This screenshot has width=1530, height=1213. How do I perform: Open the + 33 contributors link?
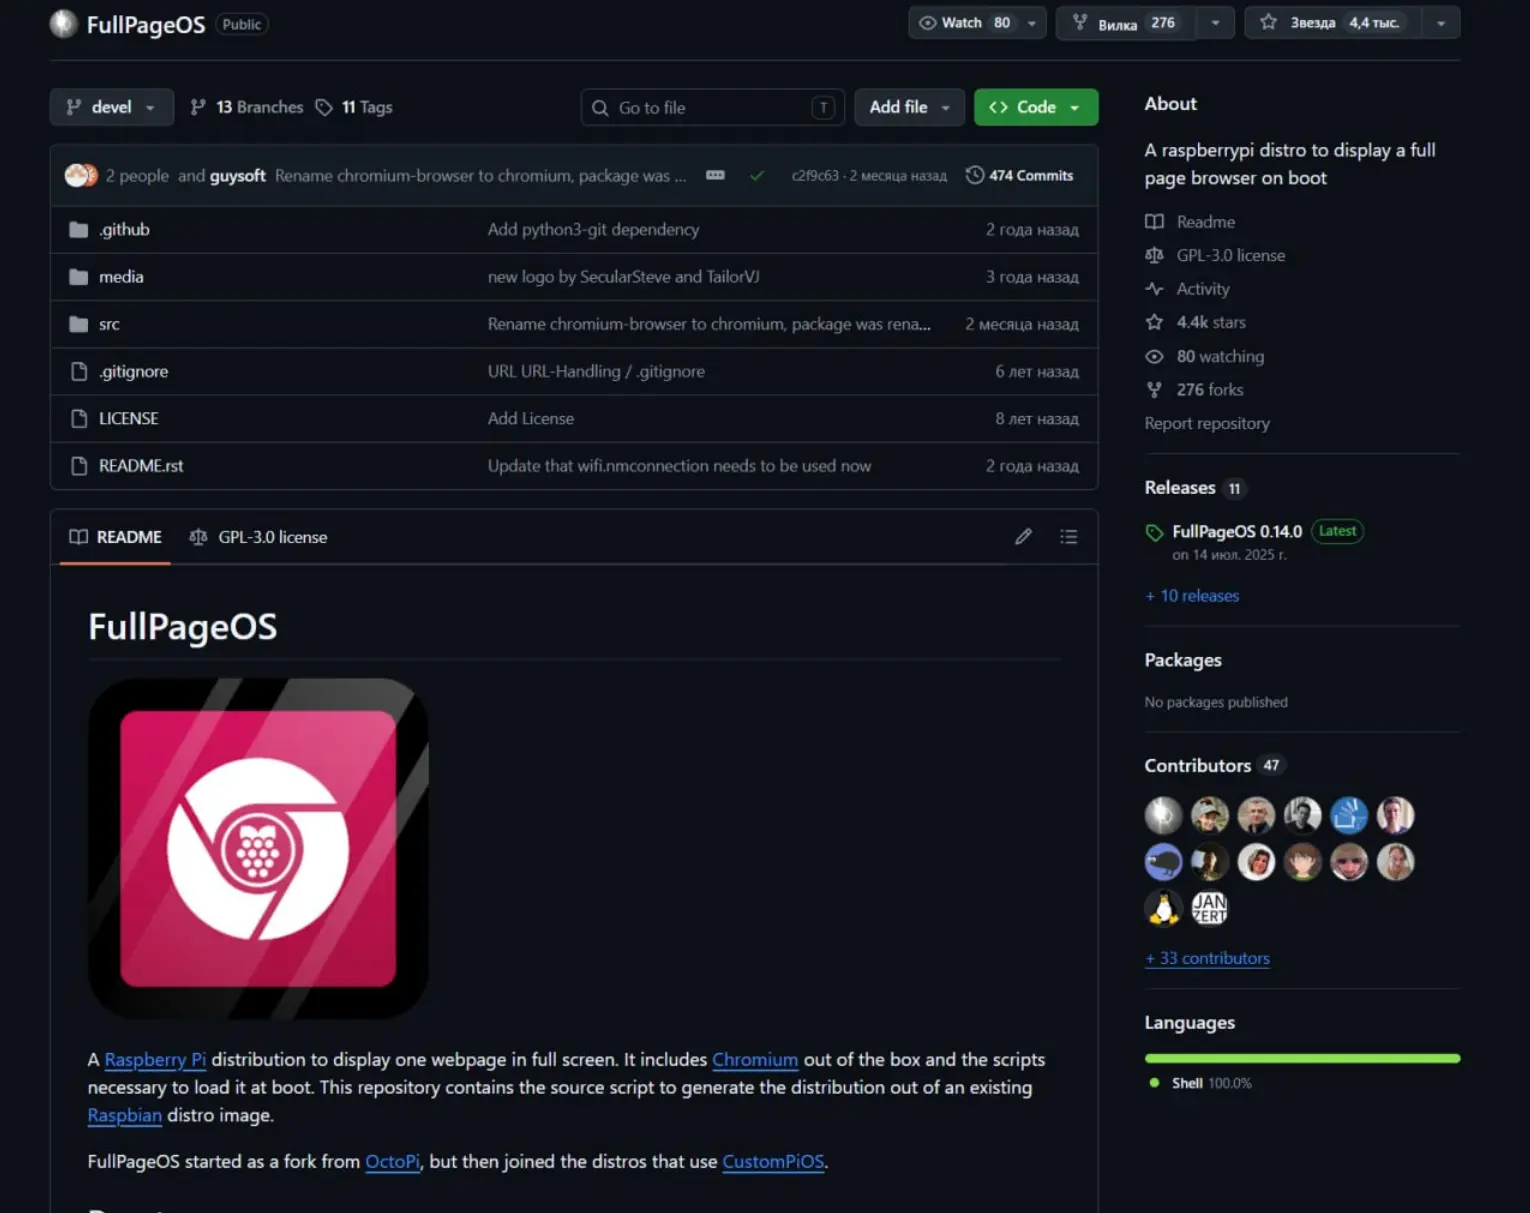[x=1207, y=958]
